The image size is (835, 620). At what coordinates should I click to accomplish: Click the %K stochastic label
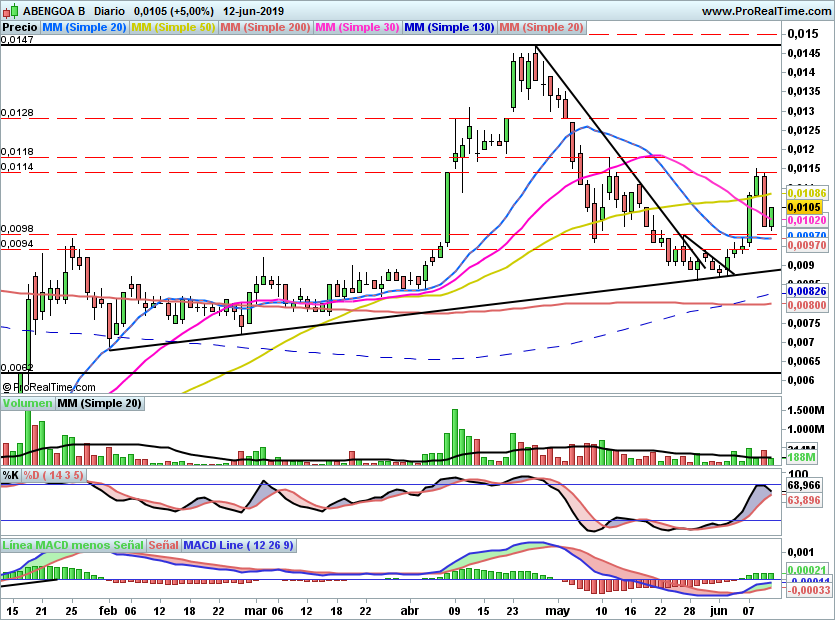tap(11, 474)
